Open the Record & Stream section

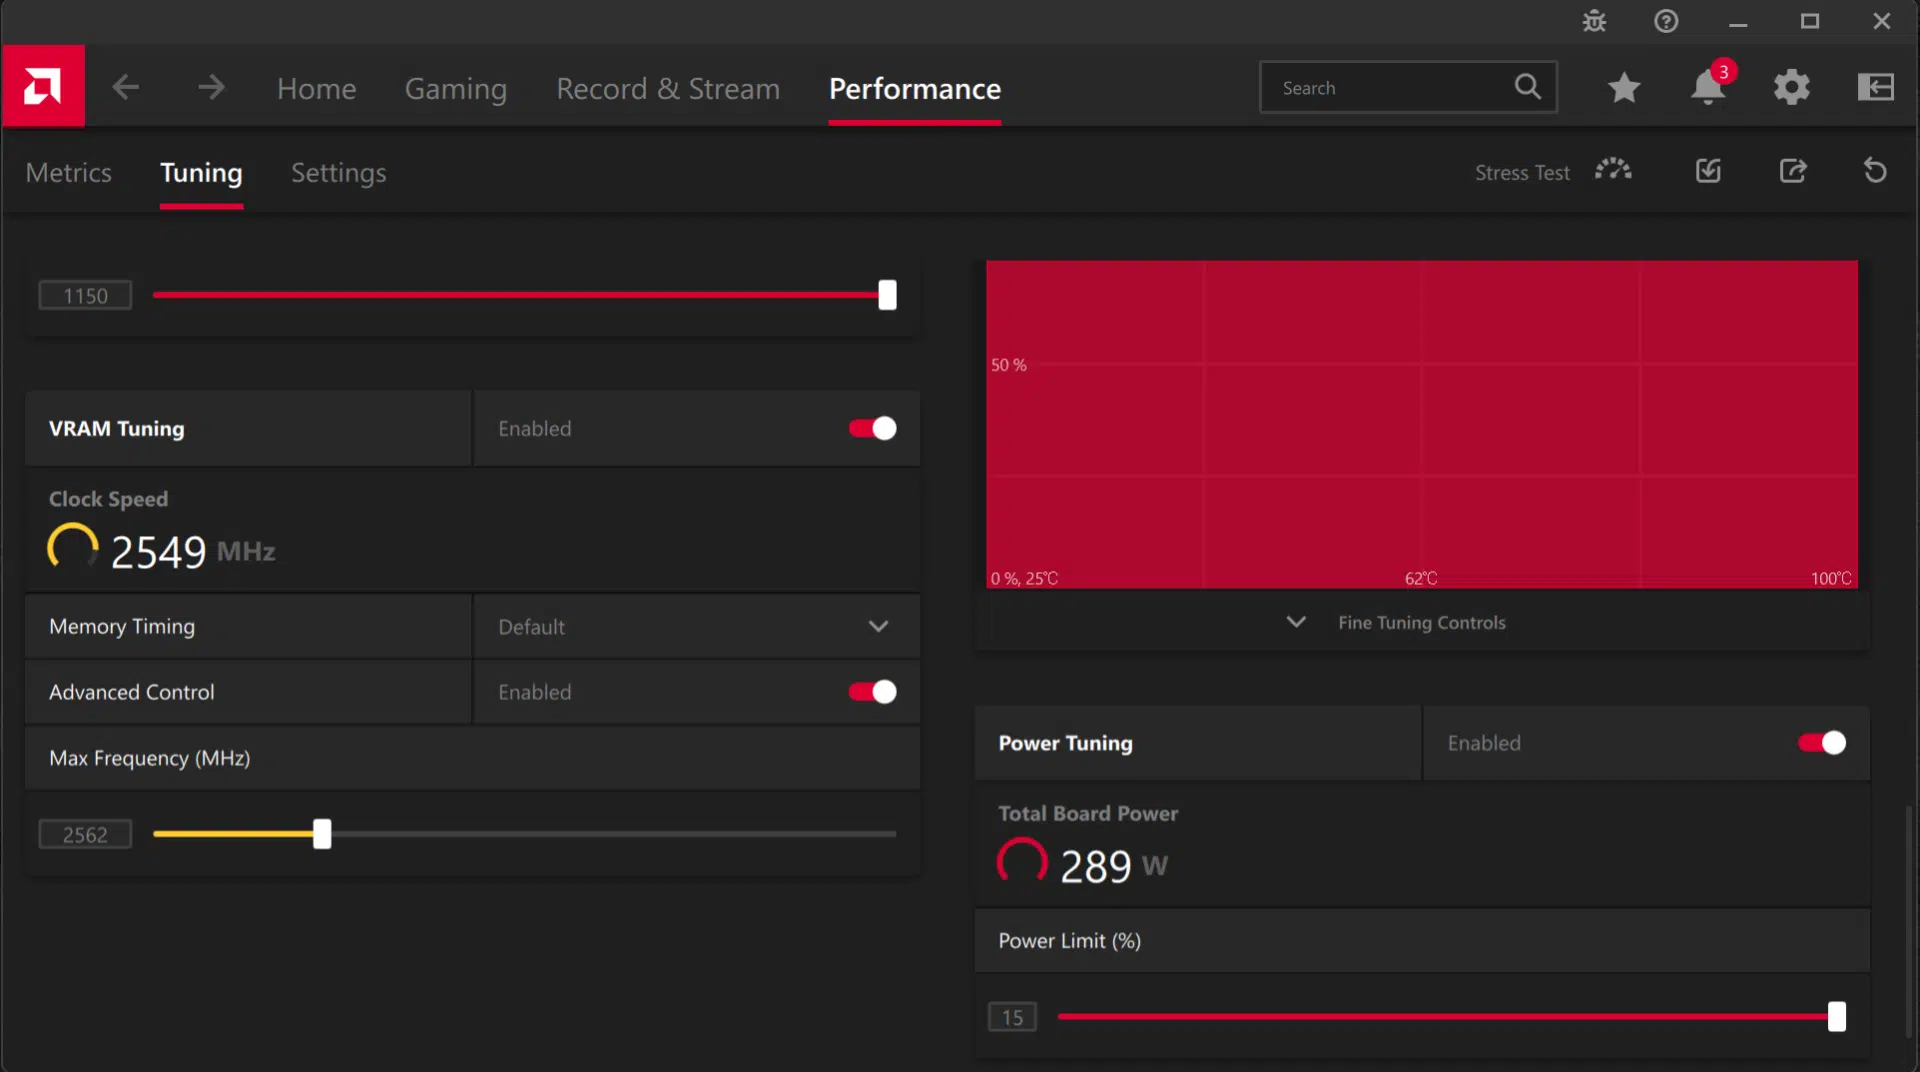tap(667, 88)
